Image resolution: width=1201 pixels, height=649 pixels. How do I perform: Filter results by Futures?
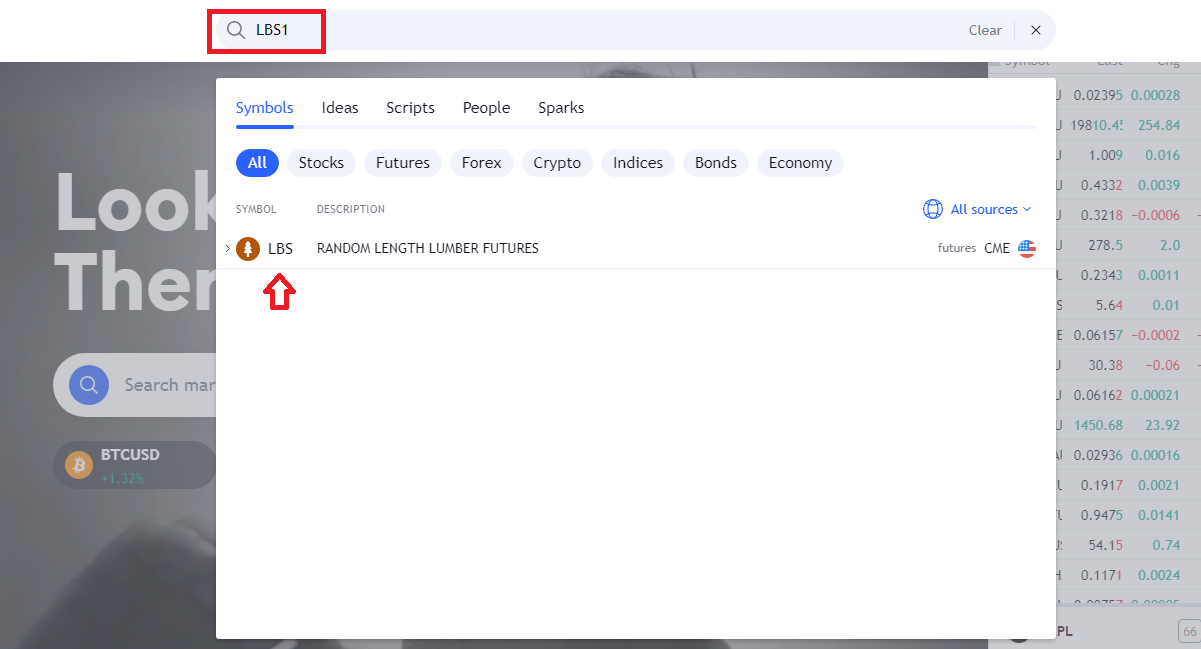click(x=402, y=163)
